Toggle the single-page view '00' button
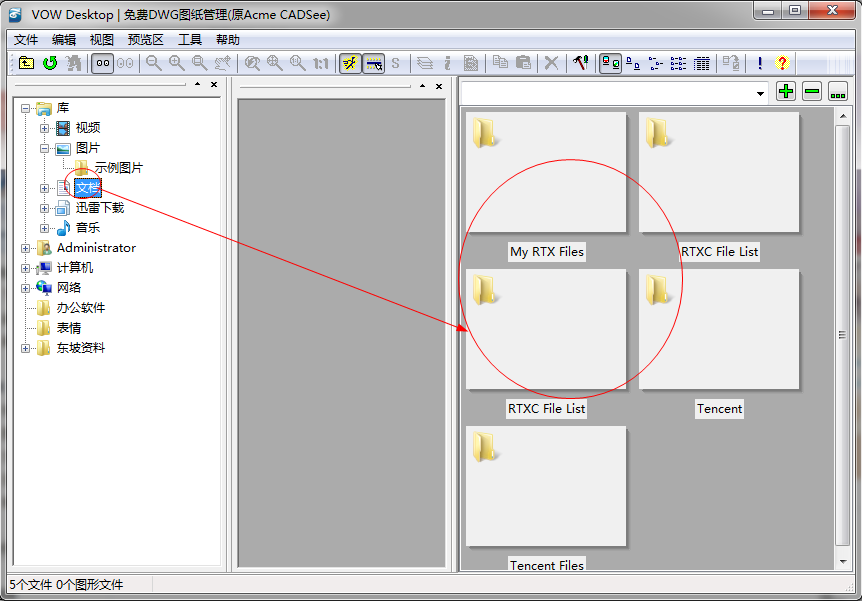 pyautogui.click(x=102, y=63)
